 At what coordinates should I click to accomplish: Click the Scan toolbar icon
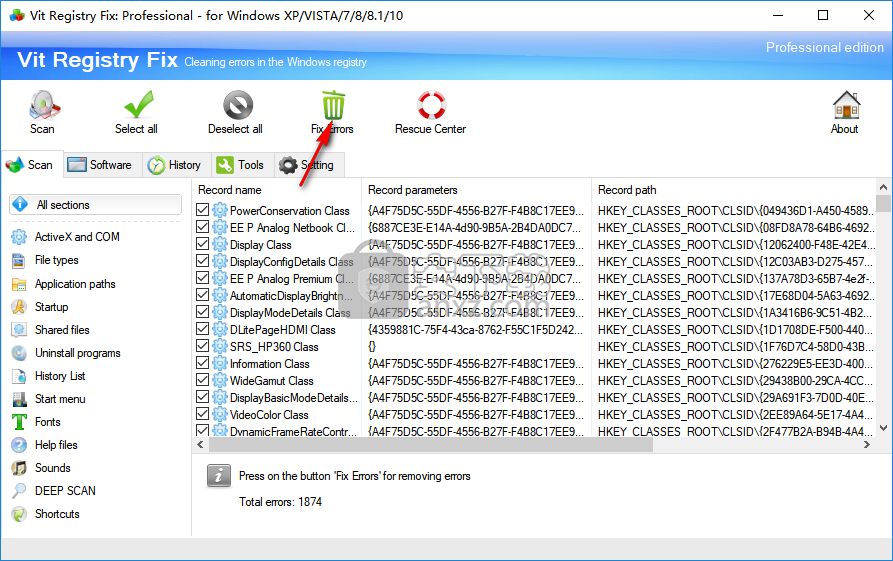[x=43, y=105]
